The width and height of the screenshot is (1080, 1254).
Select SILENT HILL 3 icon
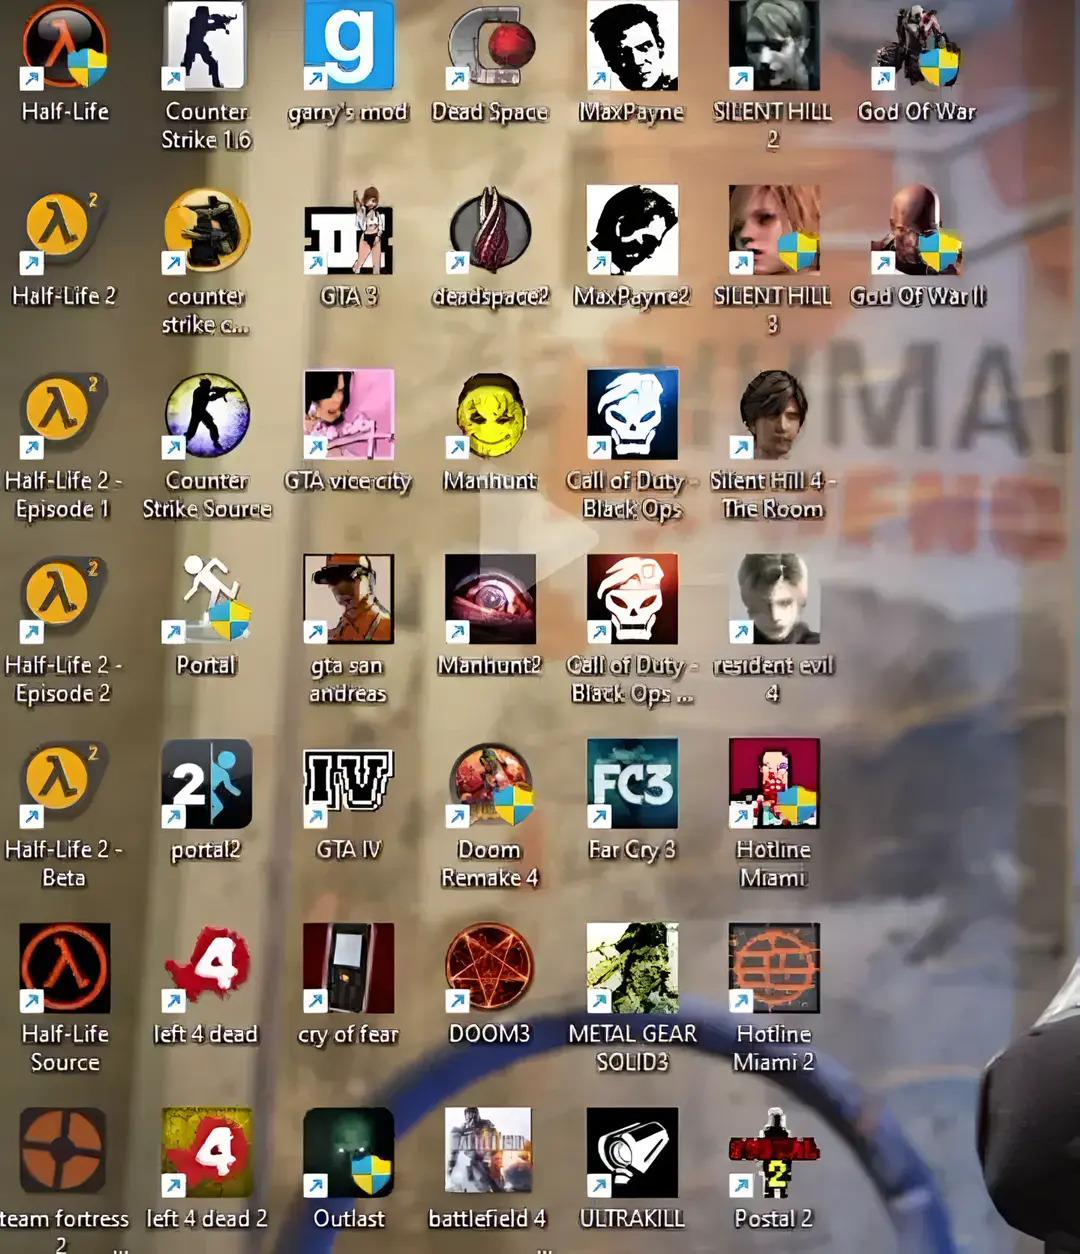[x=774, y=230]
